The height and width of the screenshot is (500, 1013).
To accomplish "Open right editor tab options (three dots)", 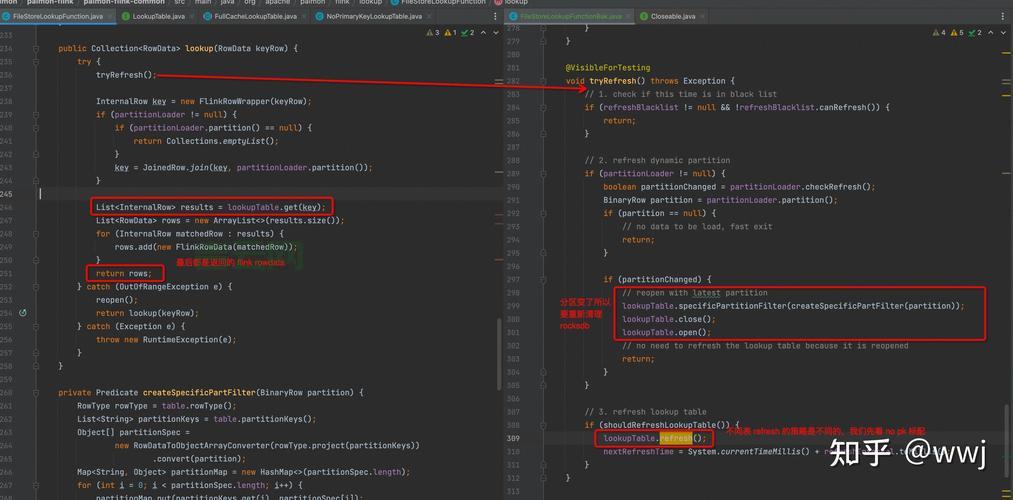I will coord(1003,16).
